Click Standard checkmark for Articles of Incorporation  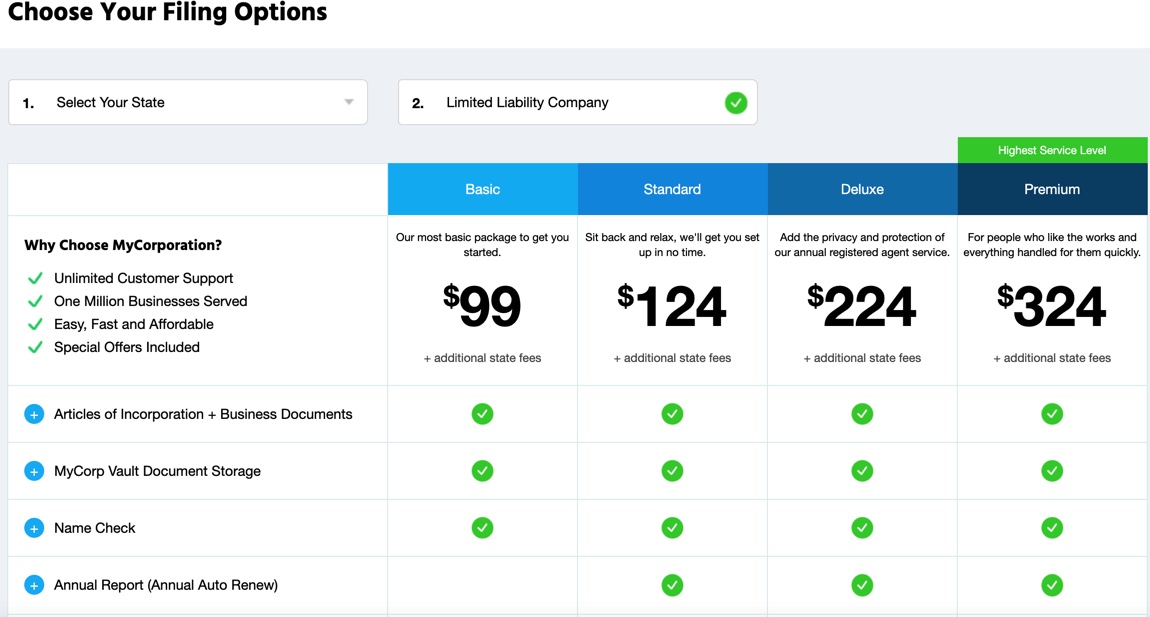point(673,414)
